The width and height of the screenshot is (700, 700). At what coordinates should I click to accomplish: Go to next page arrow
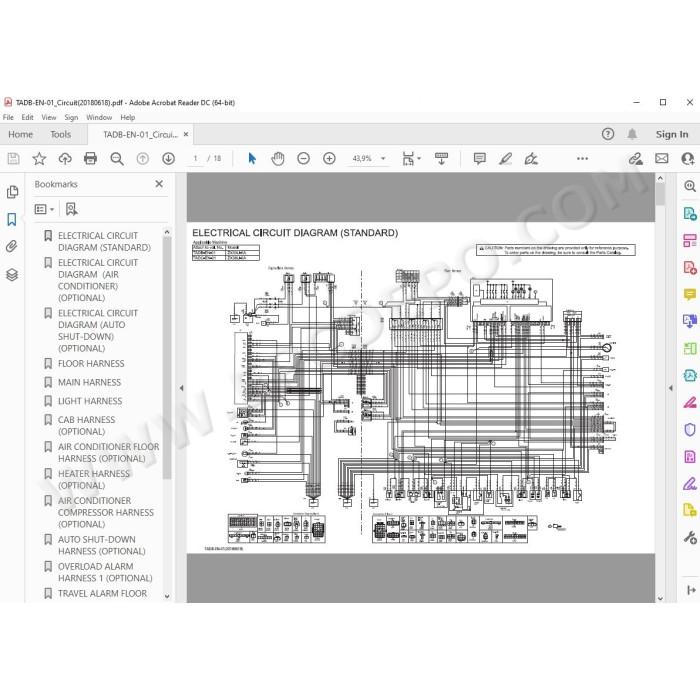[168, 158]
